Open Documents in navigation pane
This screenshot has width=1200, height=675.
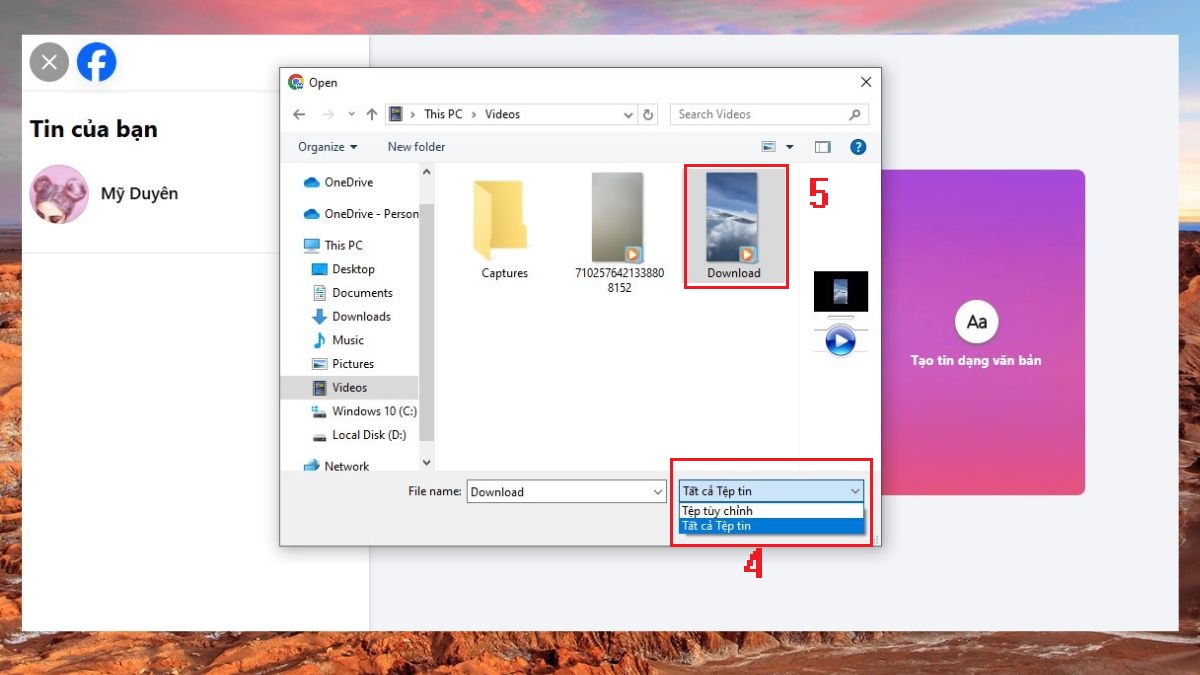352,293
